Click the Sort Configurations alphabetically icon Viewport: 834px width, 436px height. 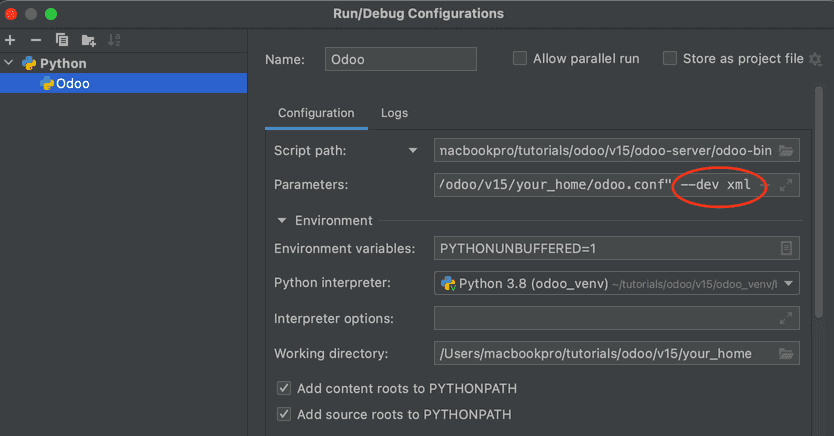pyautogui.click(x=114, y=40)
